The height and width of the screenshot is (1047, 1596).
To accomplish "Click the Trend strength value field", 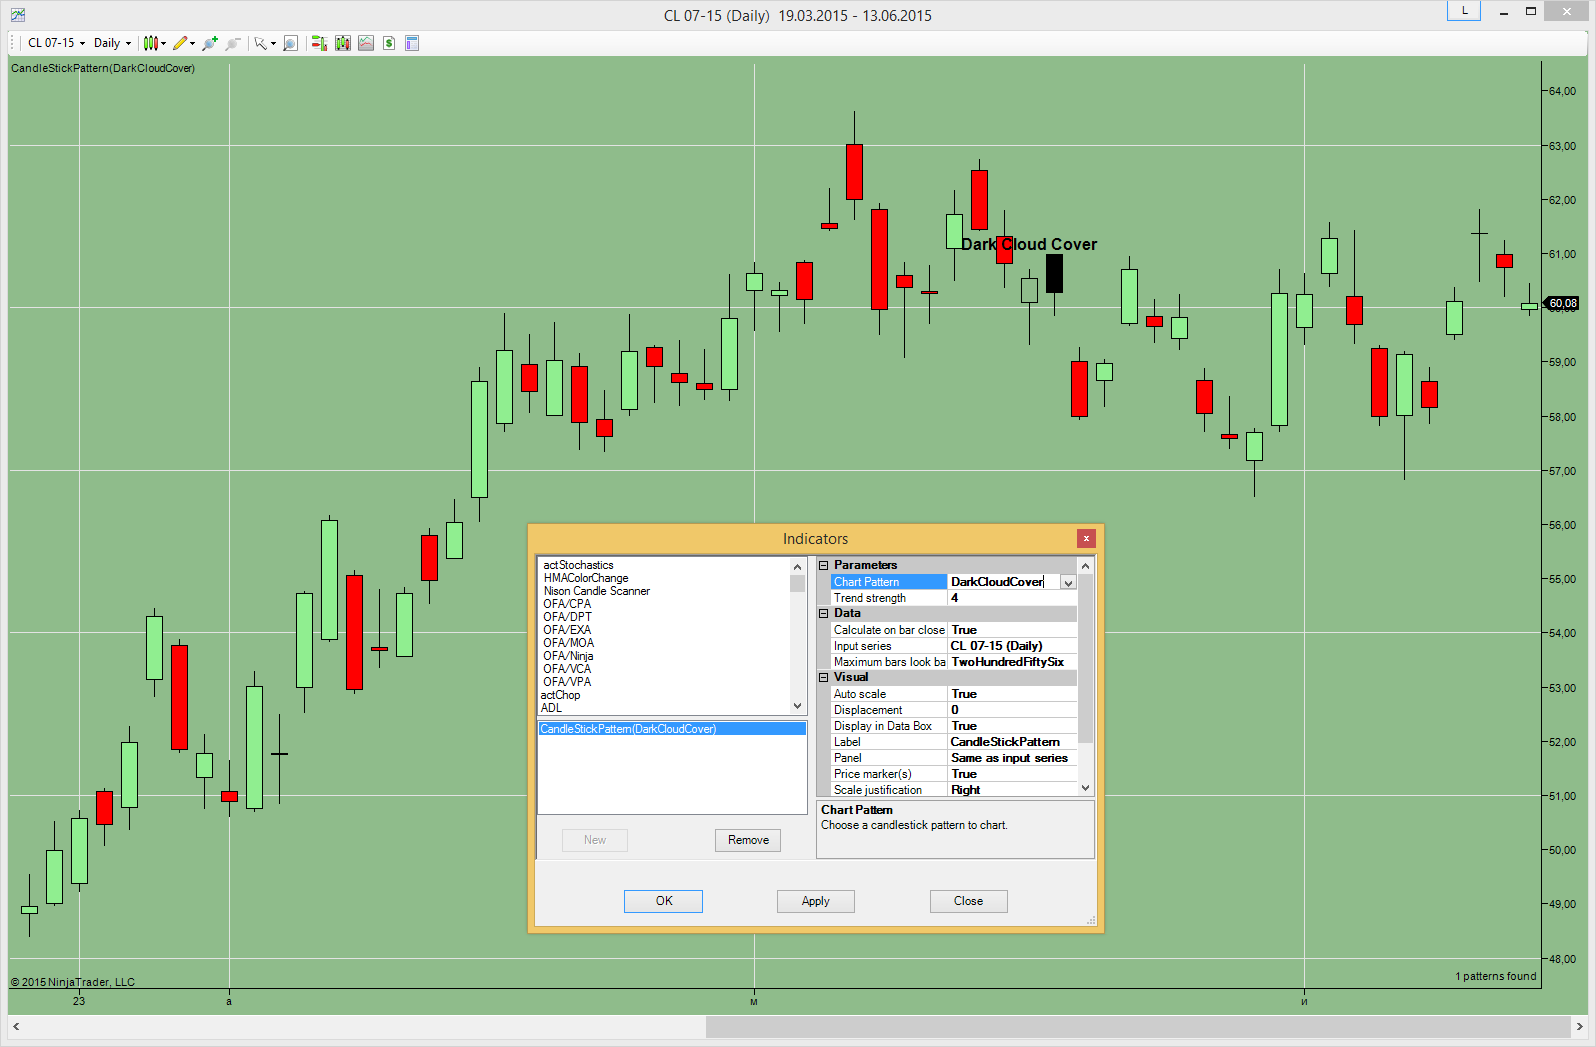I will click(x=1010, y=598).
